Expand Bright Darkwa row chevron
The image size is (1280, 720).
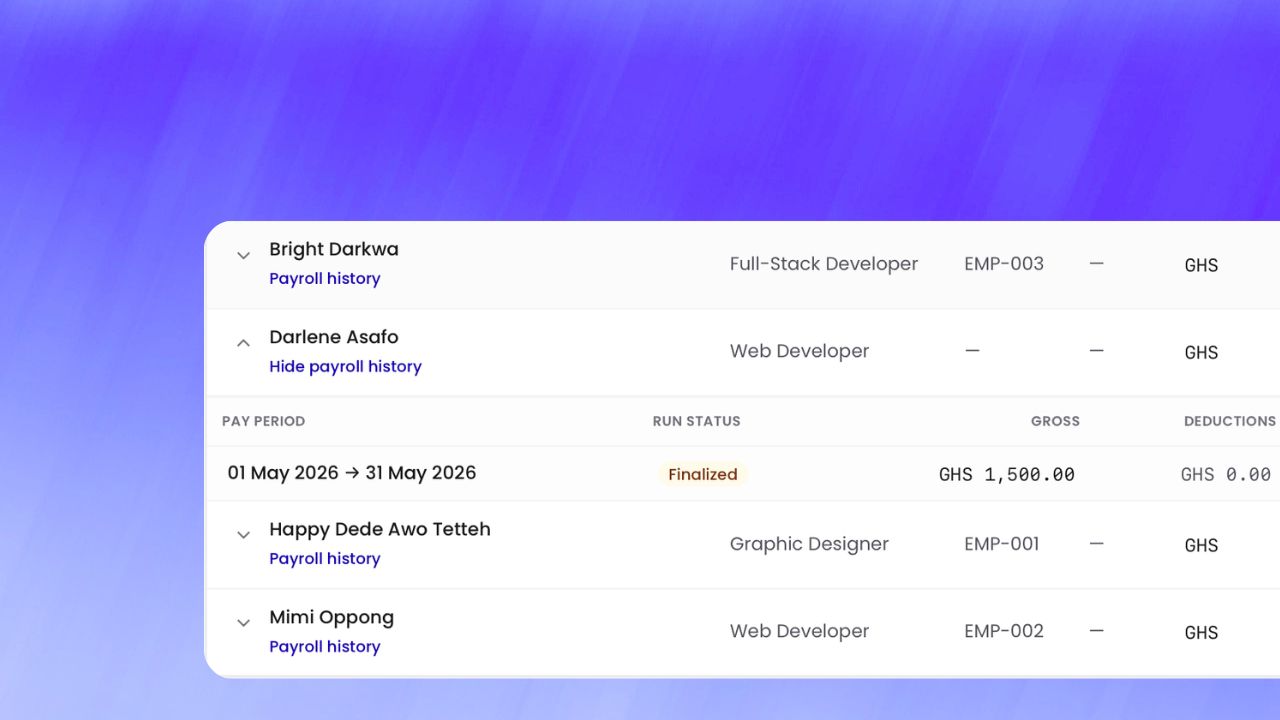pyautogui.click(x=243, y=255)
